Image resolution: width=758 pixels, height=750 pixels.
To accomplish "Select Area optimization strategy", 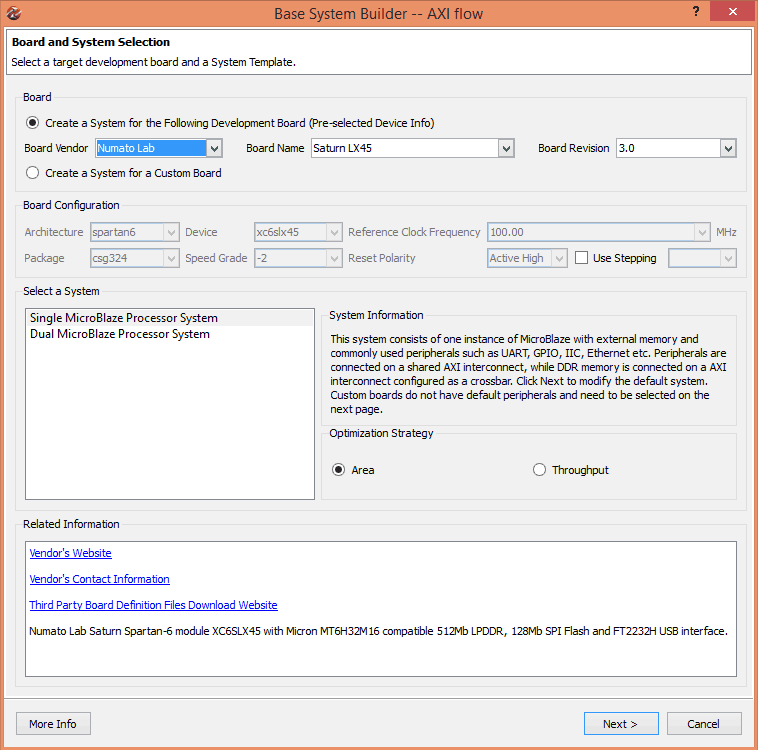I will 339,470.
